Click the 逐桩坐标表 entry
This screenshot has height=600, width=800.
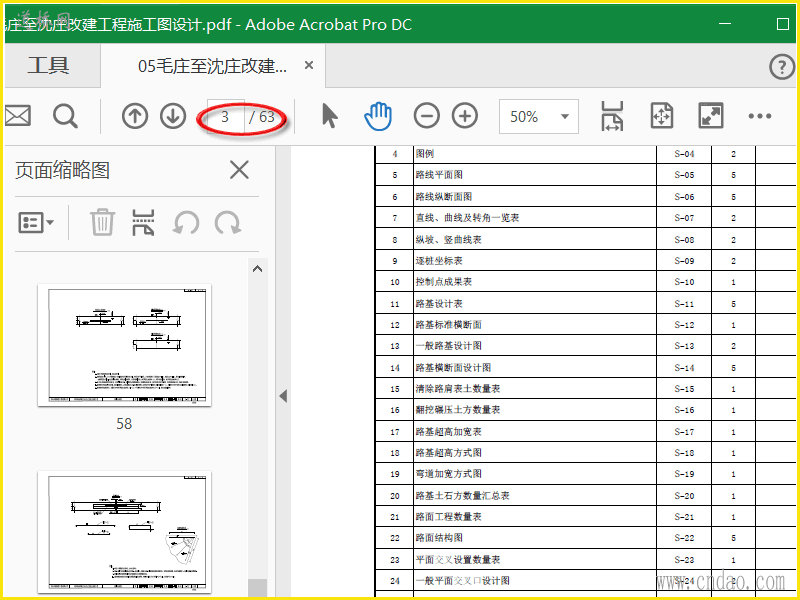point(439,261)
